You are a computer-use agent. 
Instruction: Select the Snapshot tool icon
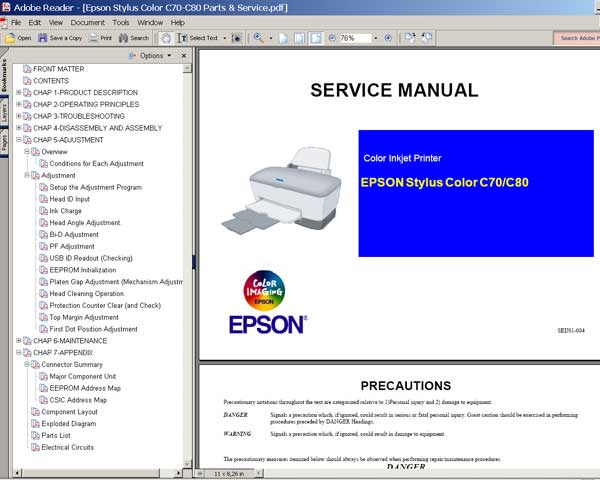[237, 38]
